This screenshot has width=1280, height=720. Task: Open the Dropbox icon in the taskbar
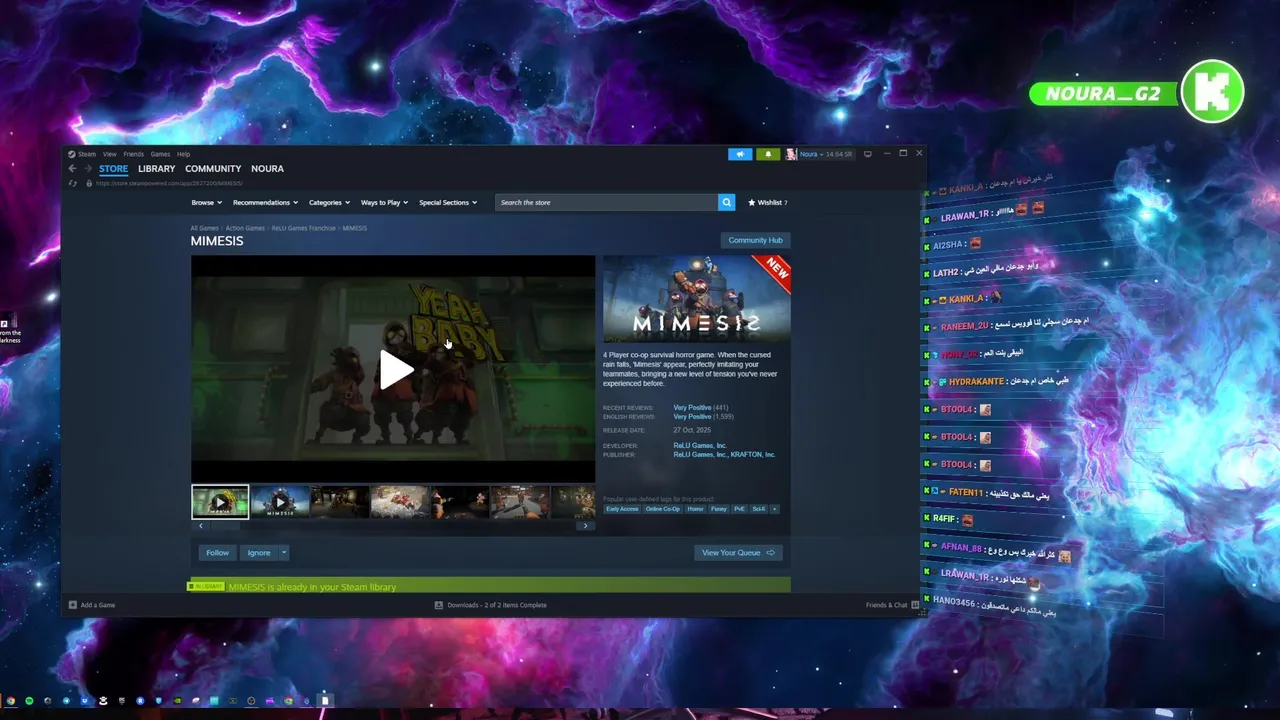pyautogui.click(x=84, y=701)
